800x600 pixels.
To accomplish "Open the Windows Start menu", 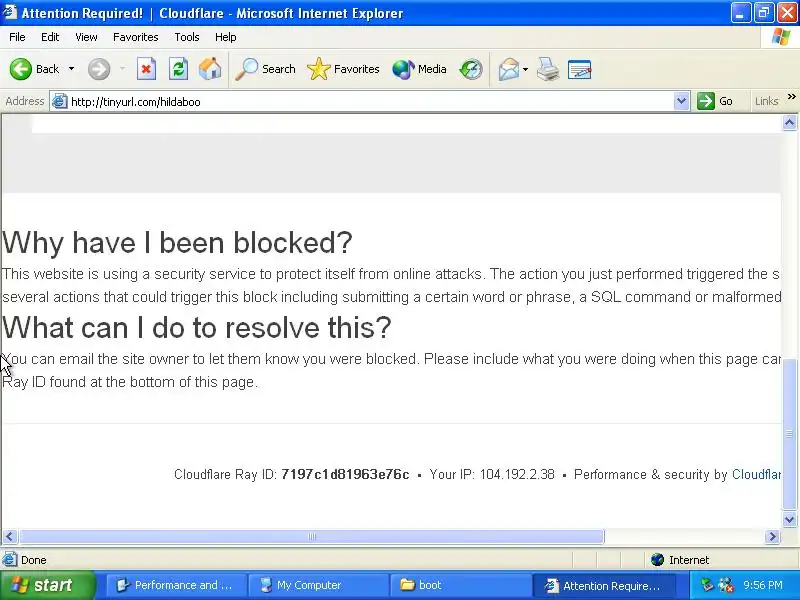I will click(48, 585).
